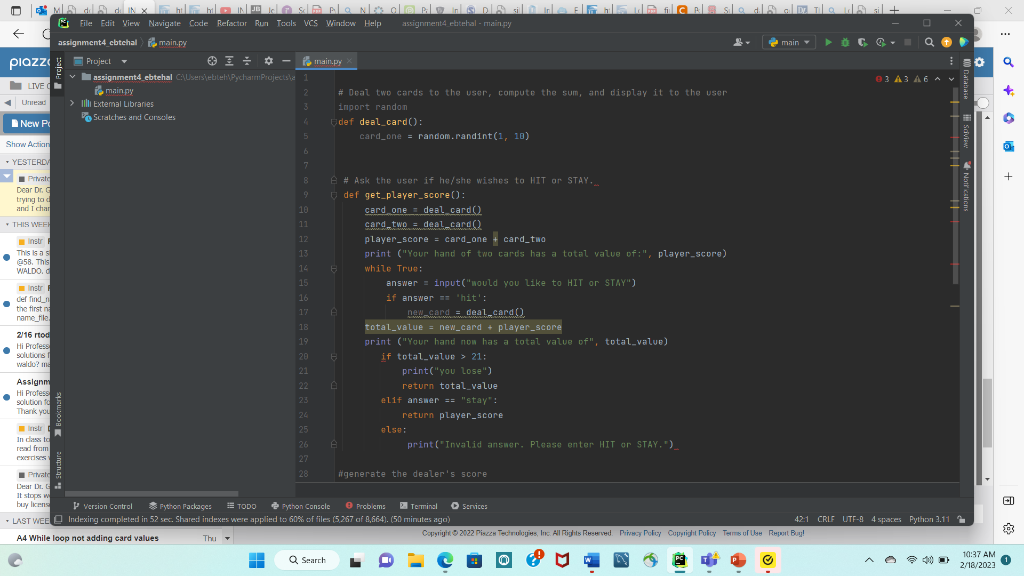Image resolution: width=1024 pixels, height=576 pixels.
Task: Open Project panel gear options
Action: point(268,61)
